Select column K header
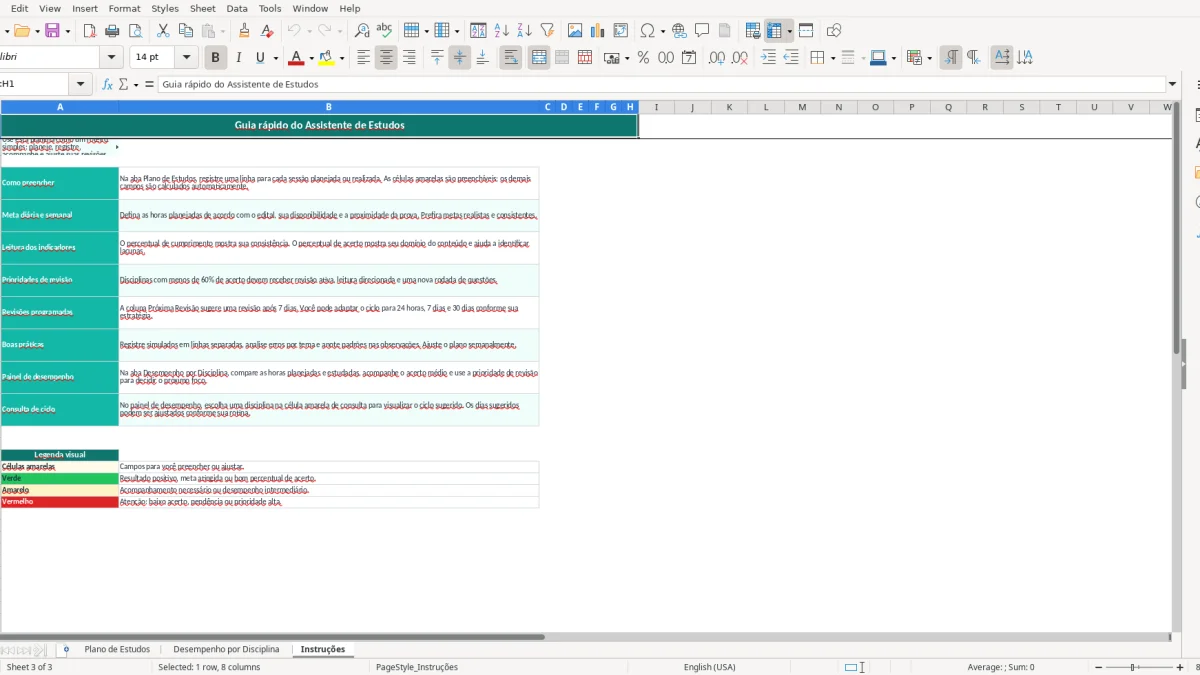Image resolution: width=1200 pixels, height=675 pixels. pyautogui.click(x=729, y=107)
